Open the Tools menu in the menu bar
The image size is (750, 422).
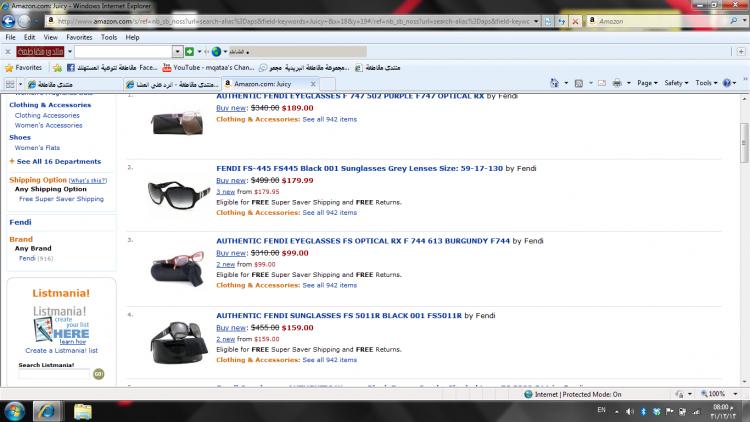(108, 37)
